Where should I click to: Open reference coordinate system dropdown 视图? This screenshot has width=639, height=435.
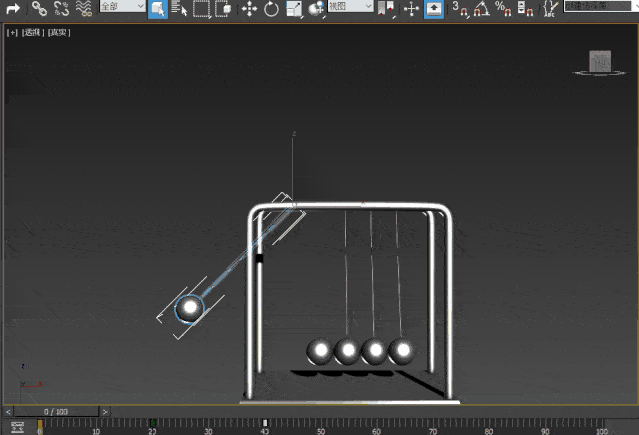pos(350,6)
